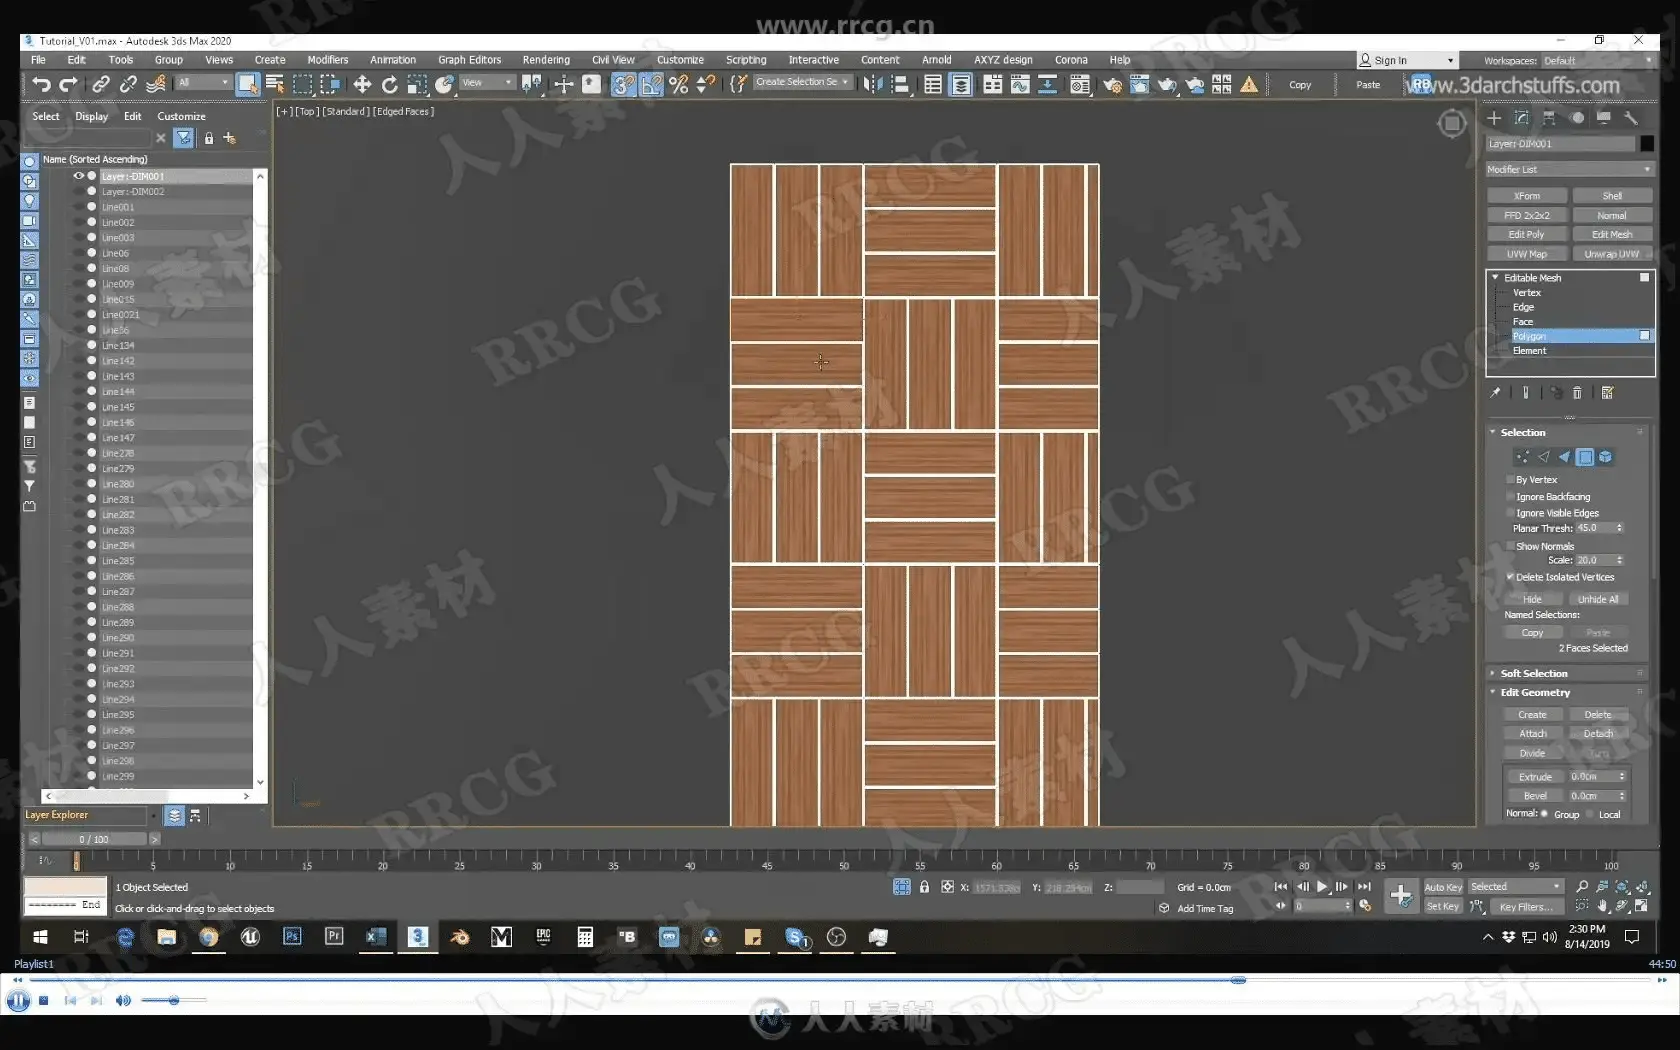The height and width of the screenshot is (1050, 1680).
Task: Open the Workspaces Default dropdown
Action: [1597, 61]
